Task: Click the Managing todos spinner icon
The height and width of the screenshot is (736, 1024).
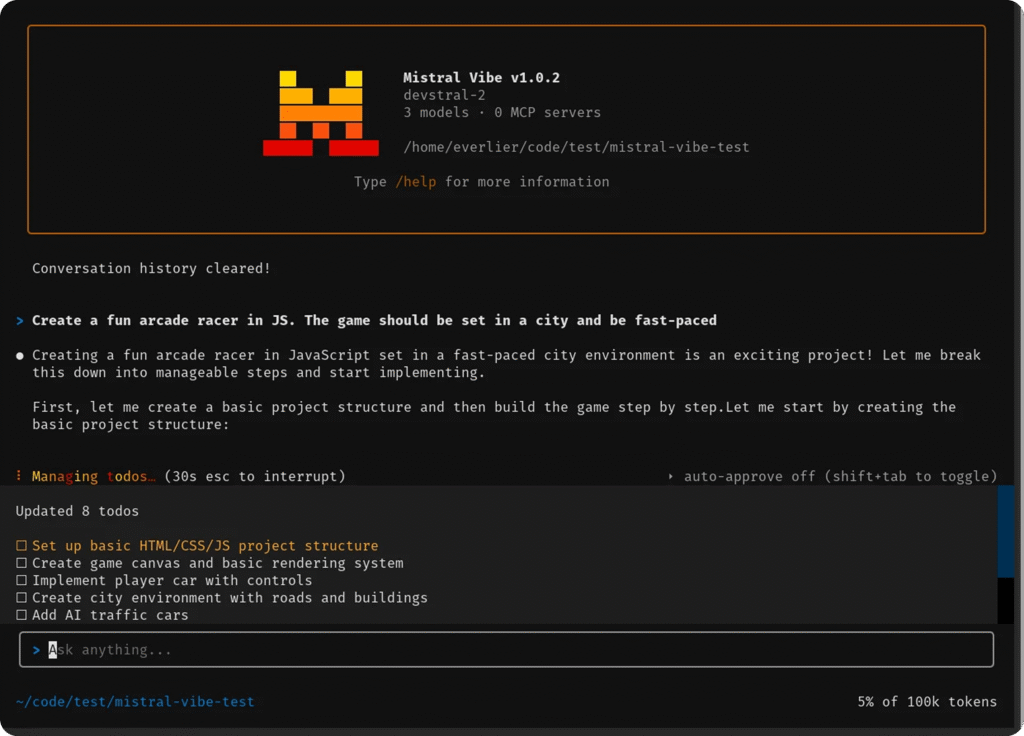Action: (18, 475)
